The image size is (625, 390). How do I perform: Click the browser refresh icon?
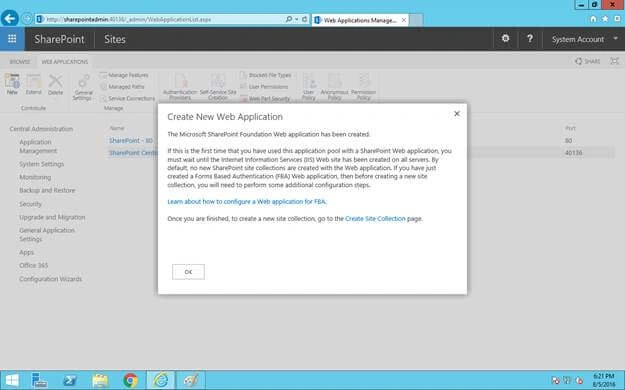(305, 19)
